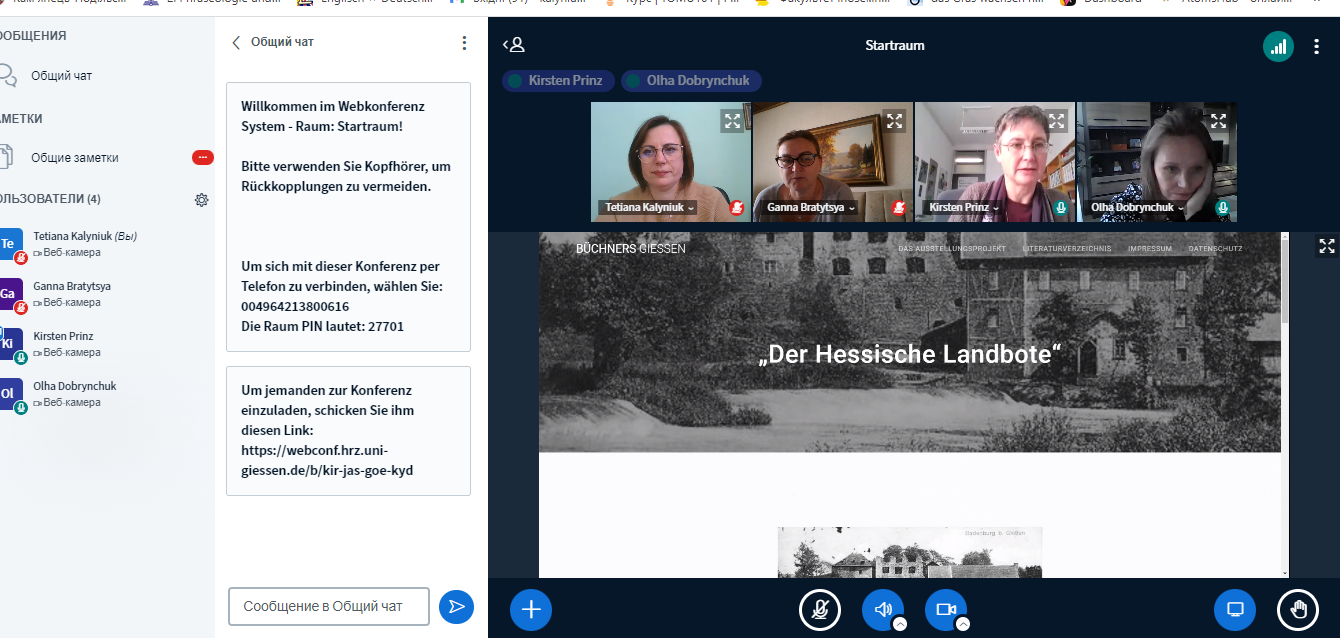The image size is (1340, 638).
Task: Unmute the microphone in bottom toolbar
Action: click(x=820, y=609)
